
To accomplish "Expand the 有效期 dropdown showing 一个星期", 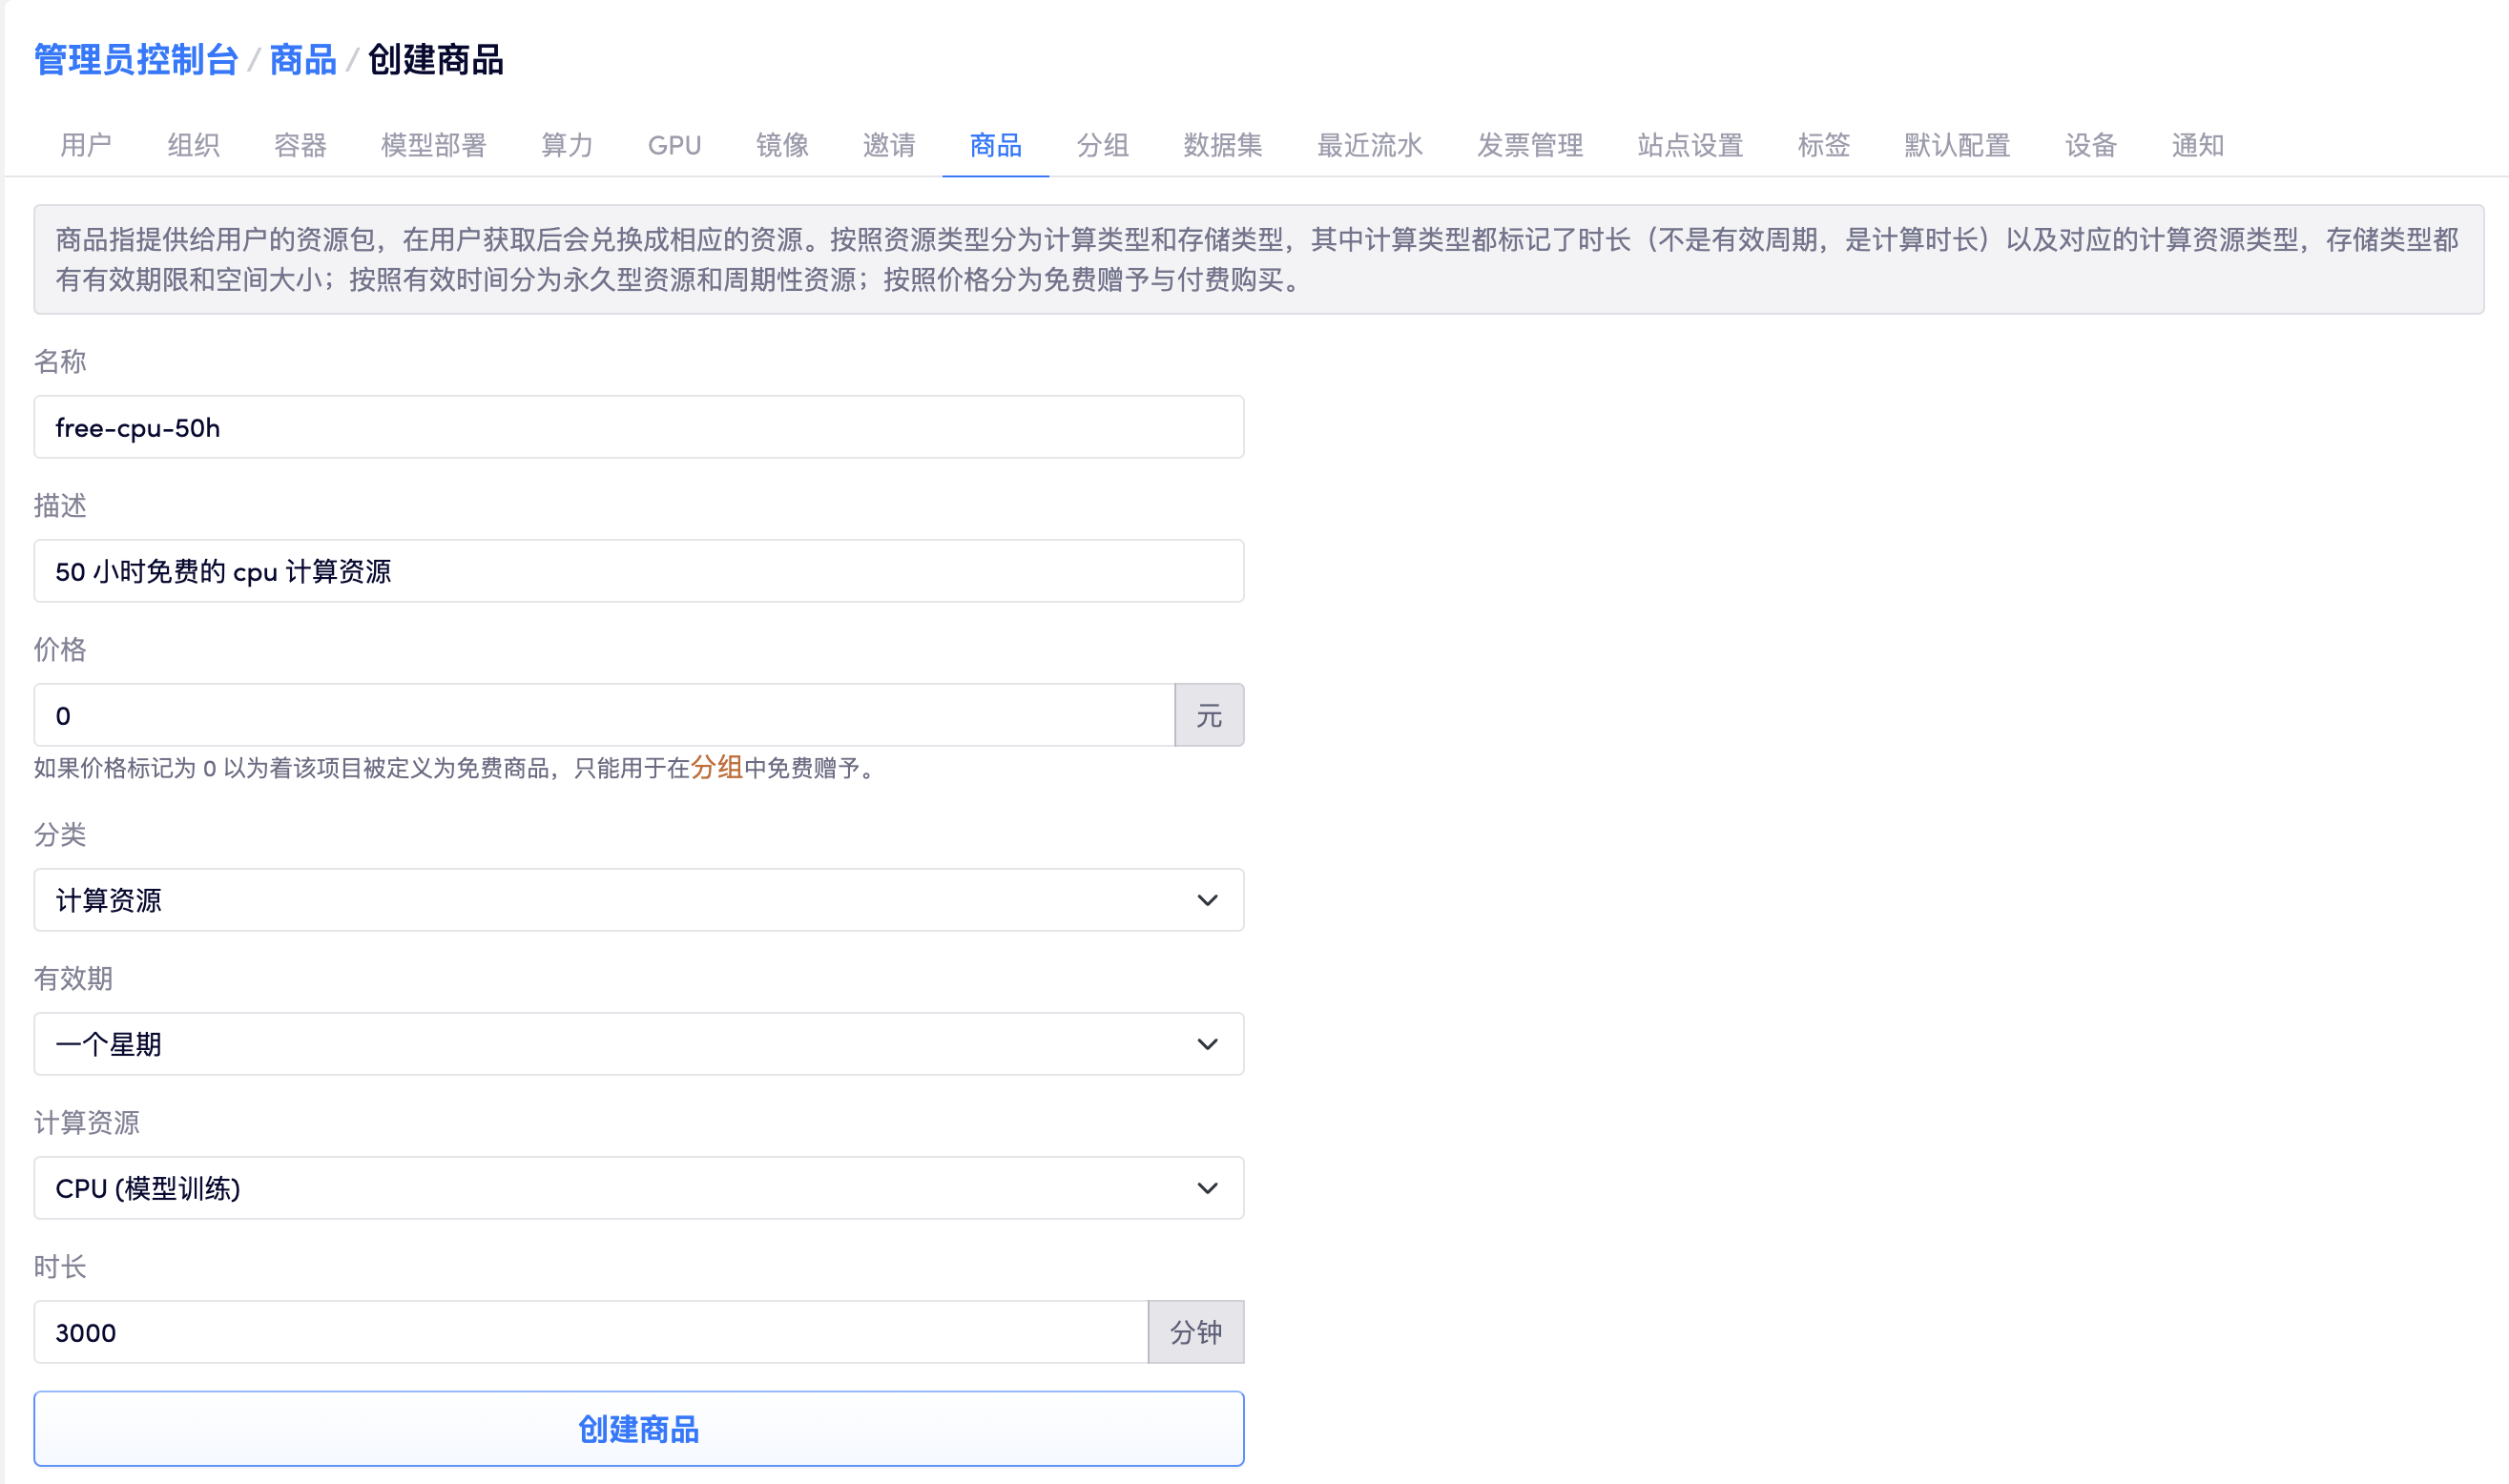I will coord(638,1044).
